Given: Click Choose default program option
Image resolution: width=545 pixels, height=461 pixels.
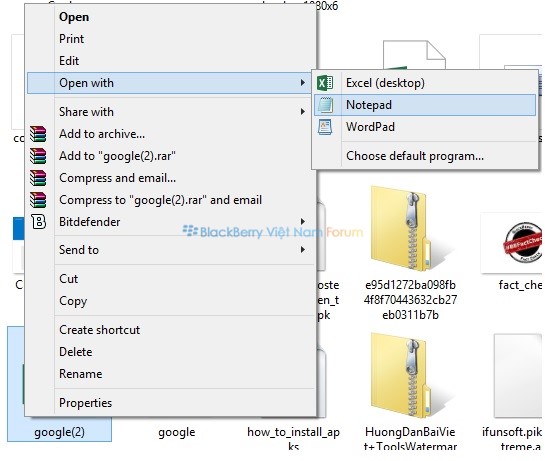Looking at the screenshot, I should [415, 156].
